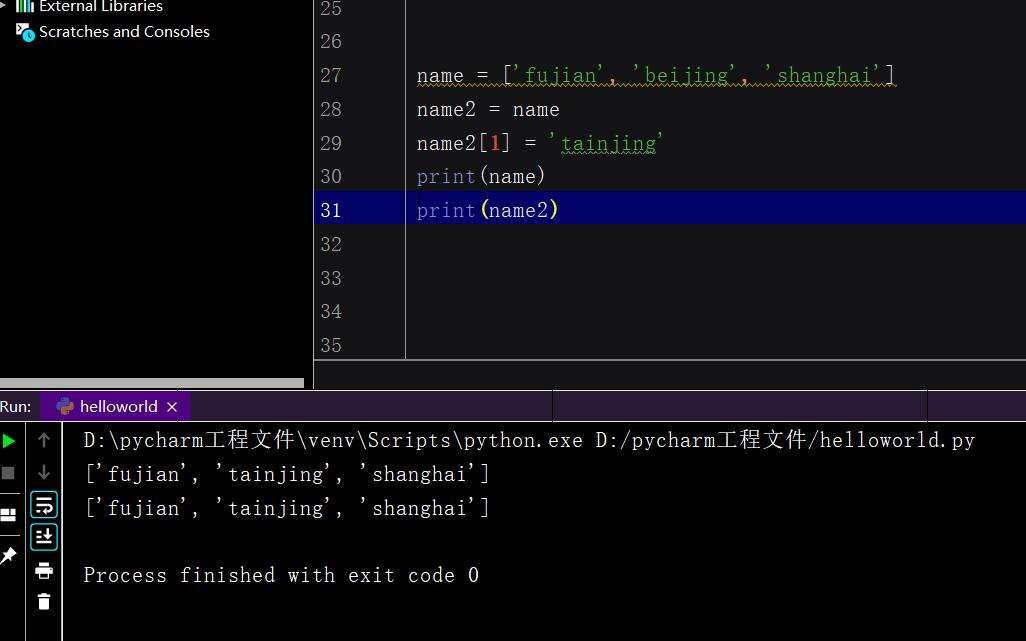Screen dimensions: 1026x641
Task: Click the Down the Stack Trace arrow
Action: click(x=43, y=471)
